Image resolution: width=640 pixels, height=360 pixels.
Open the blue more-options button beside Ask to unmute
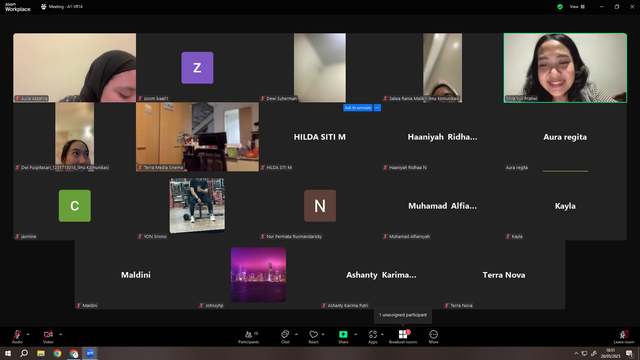[378, 108]
